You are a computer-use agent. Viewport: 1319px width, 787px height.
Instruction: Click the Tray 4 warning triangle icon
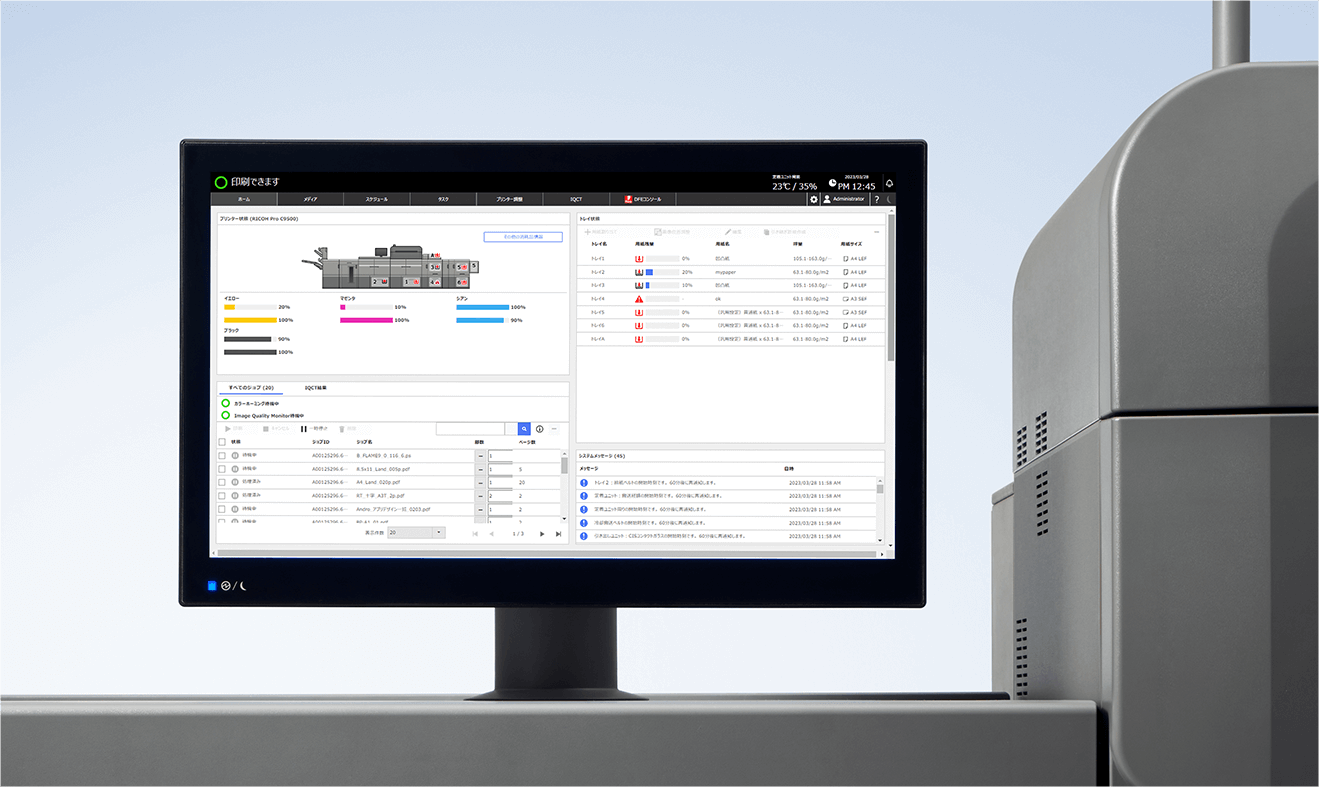tap(639, 299)
